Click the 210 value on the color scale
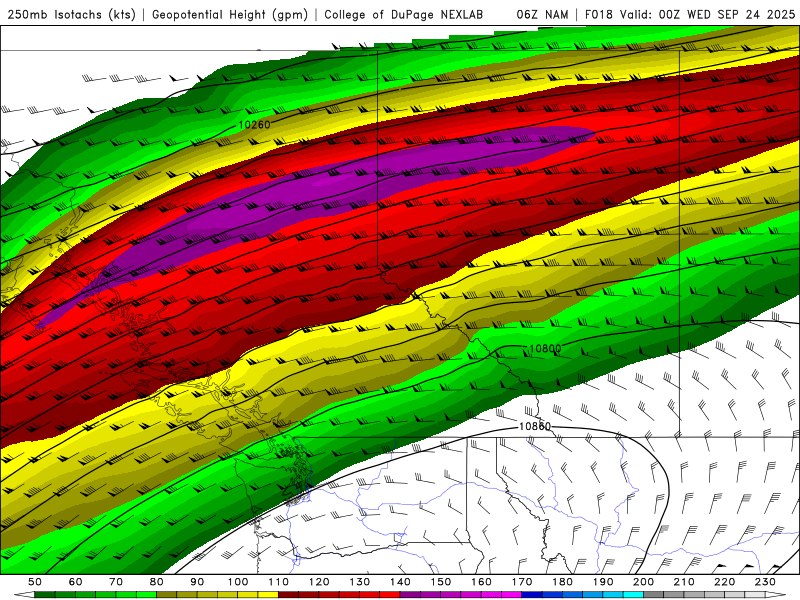The width and height of the screenshot is (800, 600). coord(684,582)
